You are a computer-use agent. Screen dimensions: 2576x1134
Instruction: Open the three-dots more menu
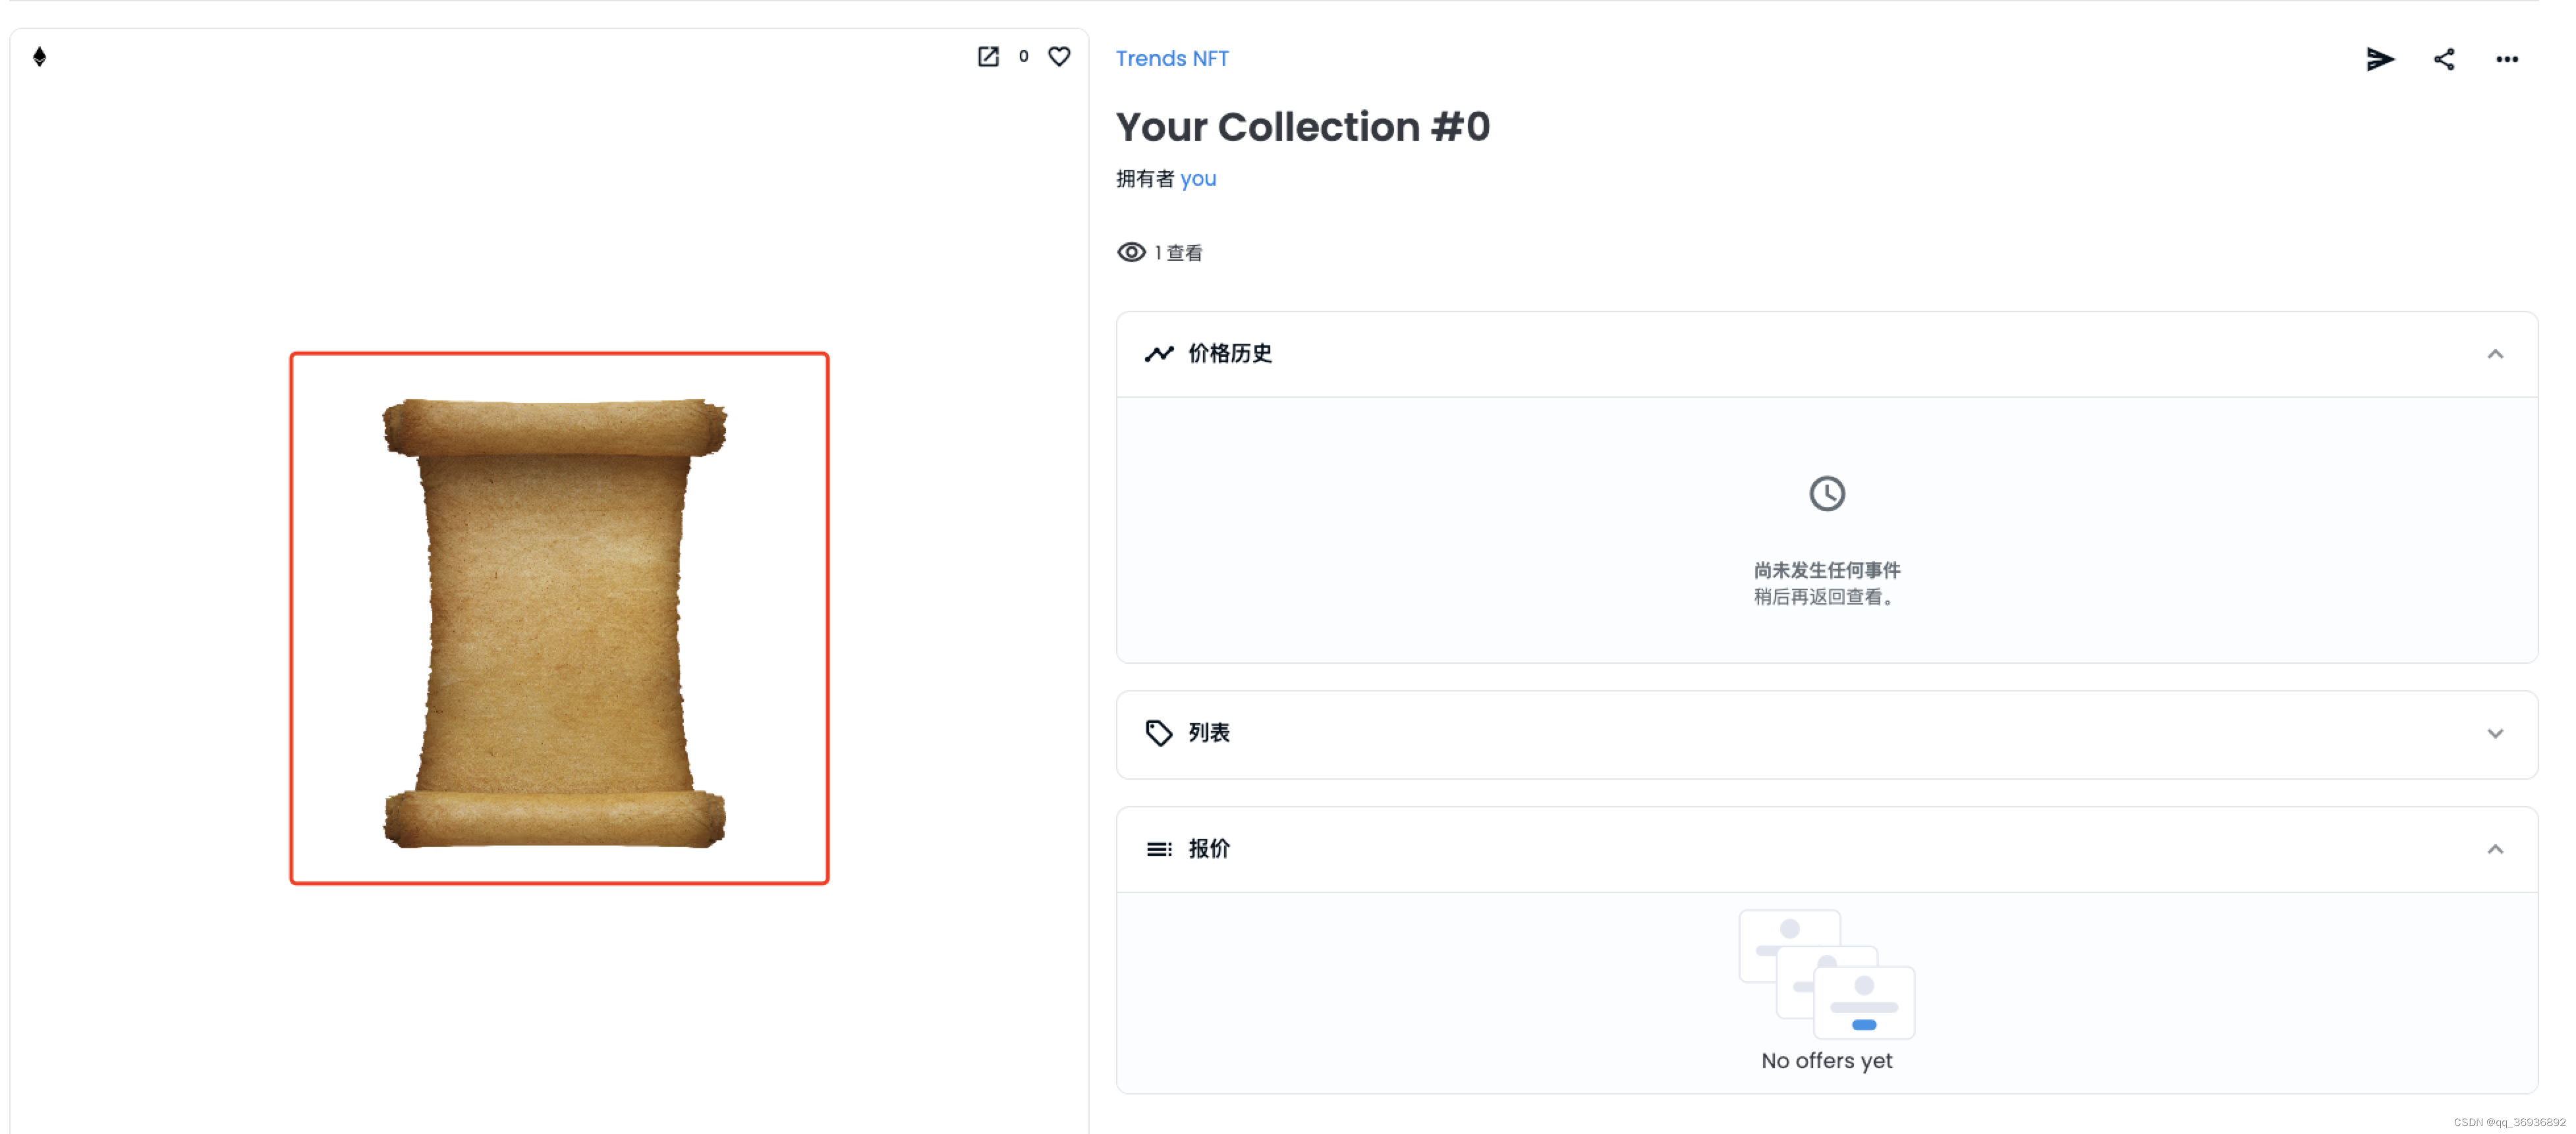click(2506, 59)
